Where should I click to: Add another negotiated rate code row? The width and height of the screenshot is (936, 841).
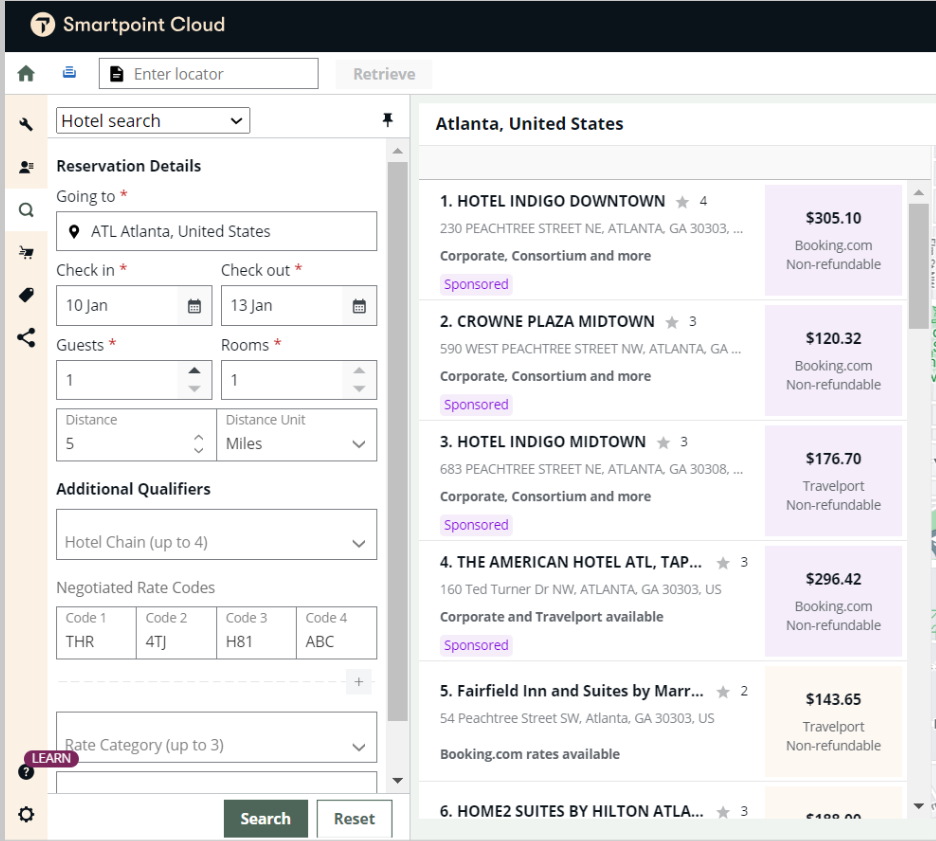click(x=359, y=682)
